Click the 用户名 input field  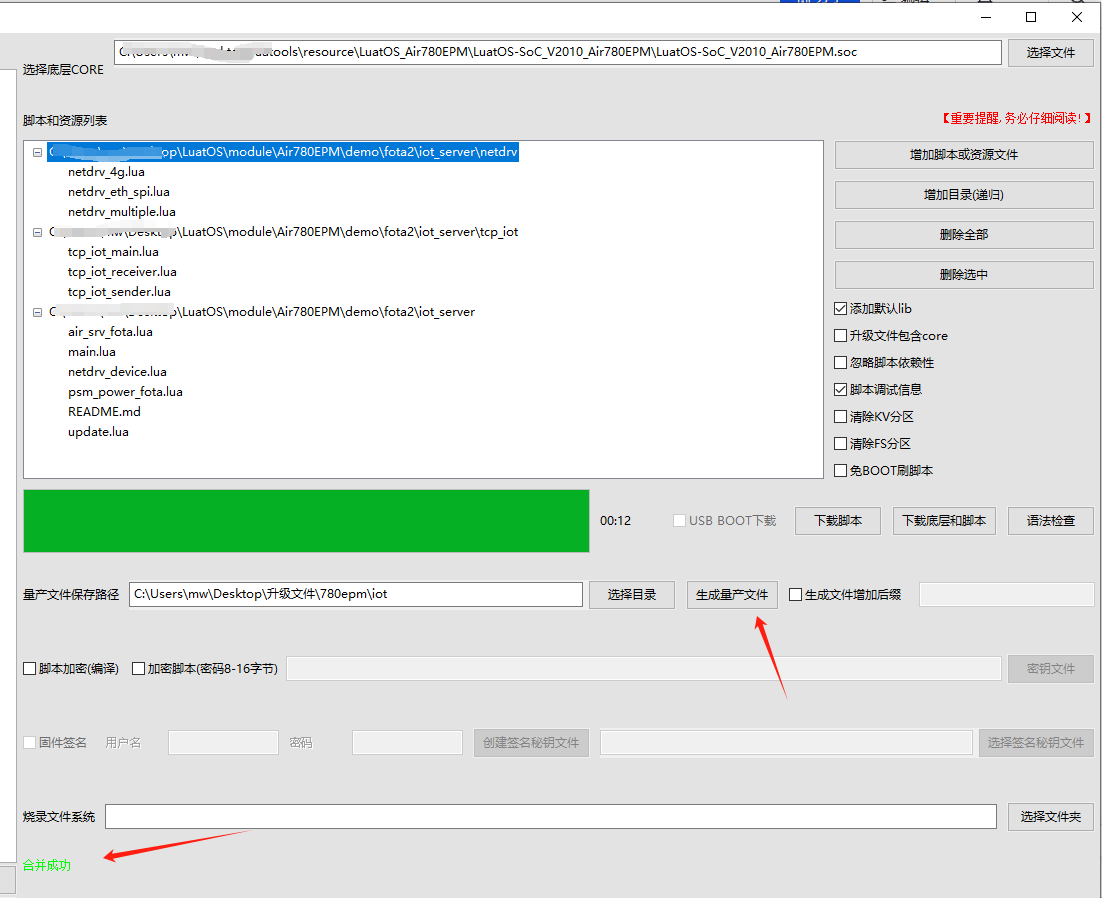[x=223, y=743]
